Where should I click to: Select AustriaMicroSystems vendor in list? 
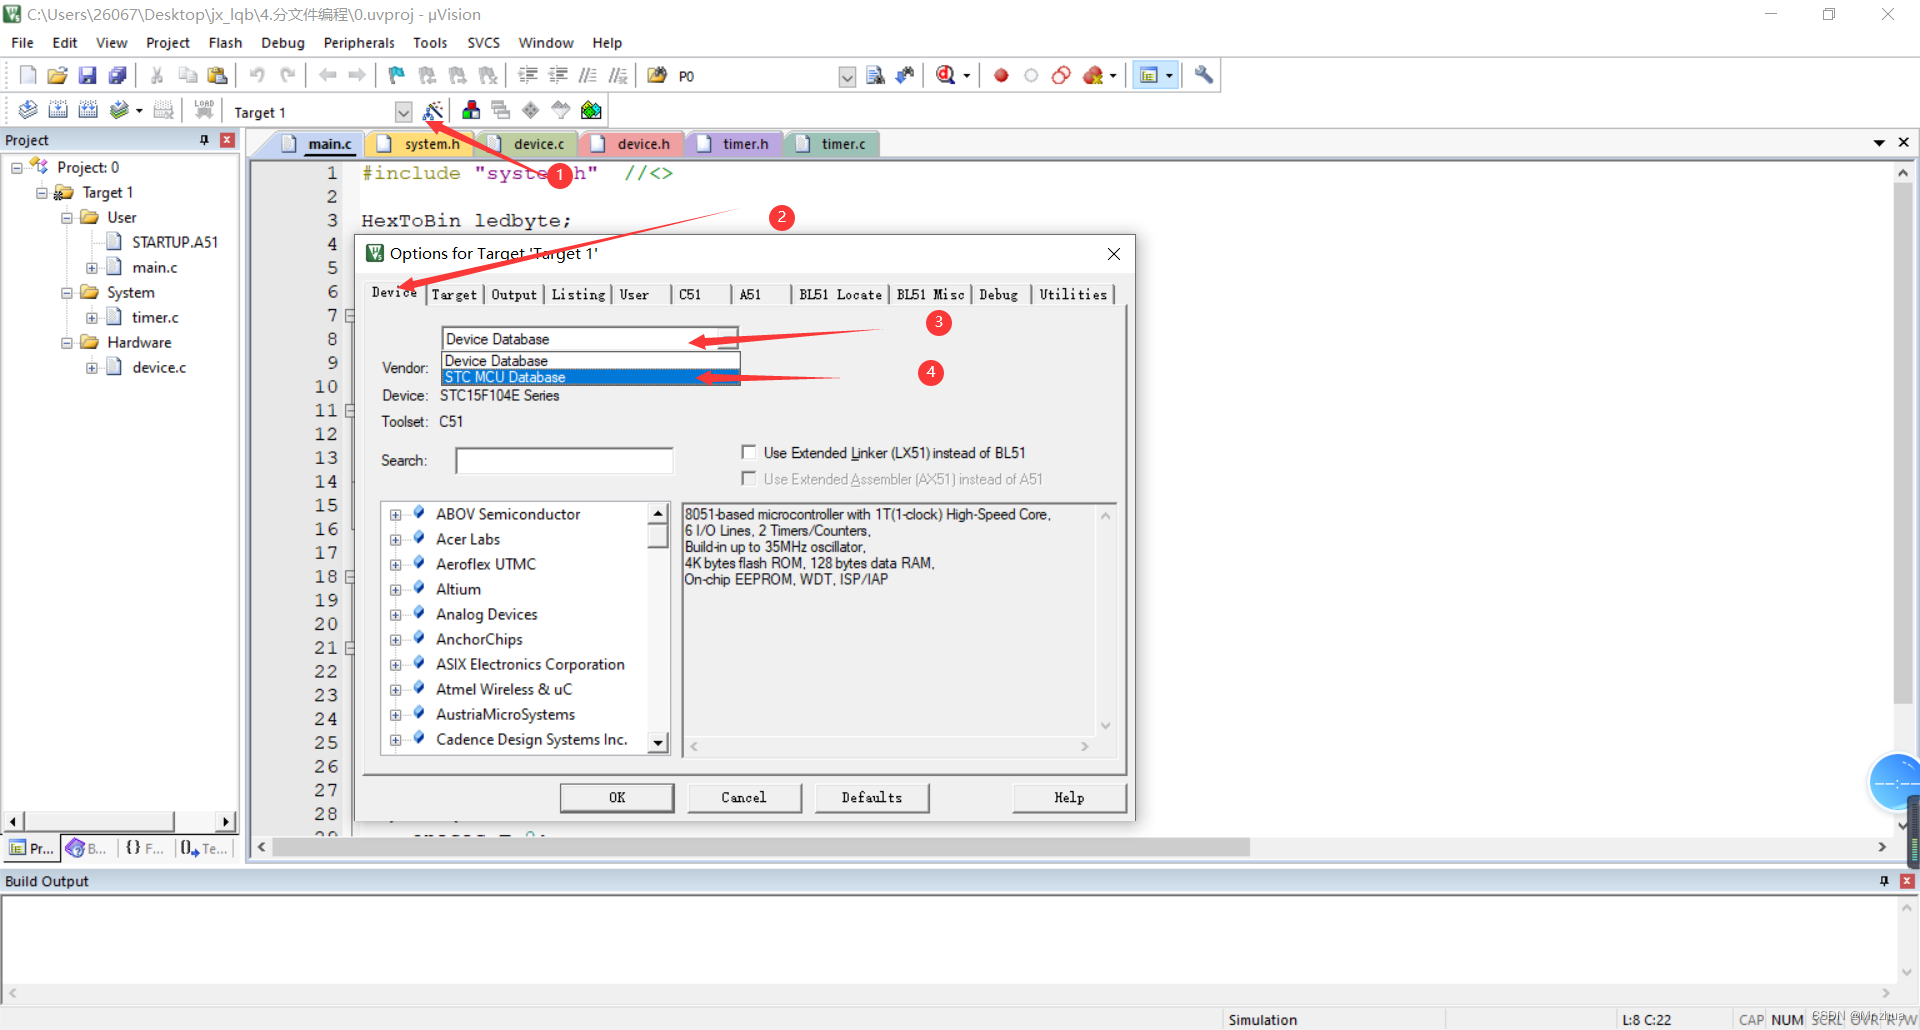pos(505,714)
